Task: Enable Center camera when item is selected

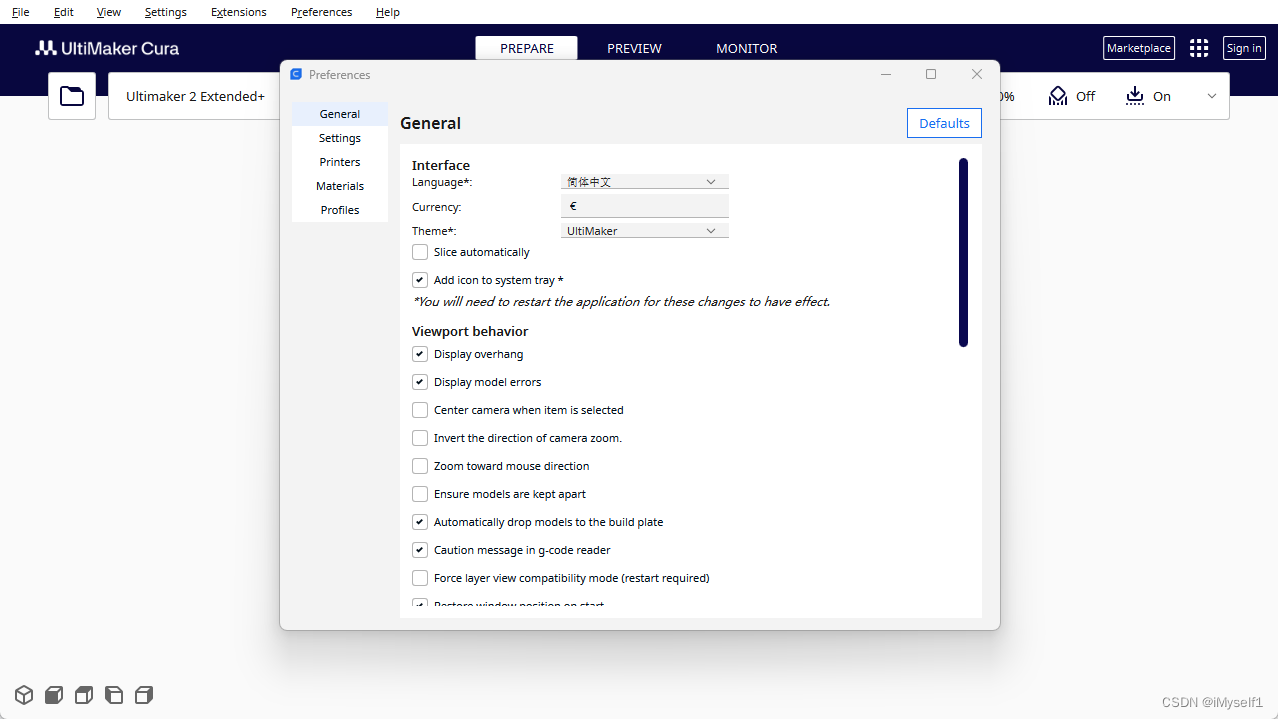Action: click(x=420, y=410)
